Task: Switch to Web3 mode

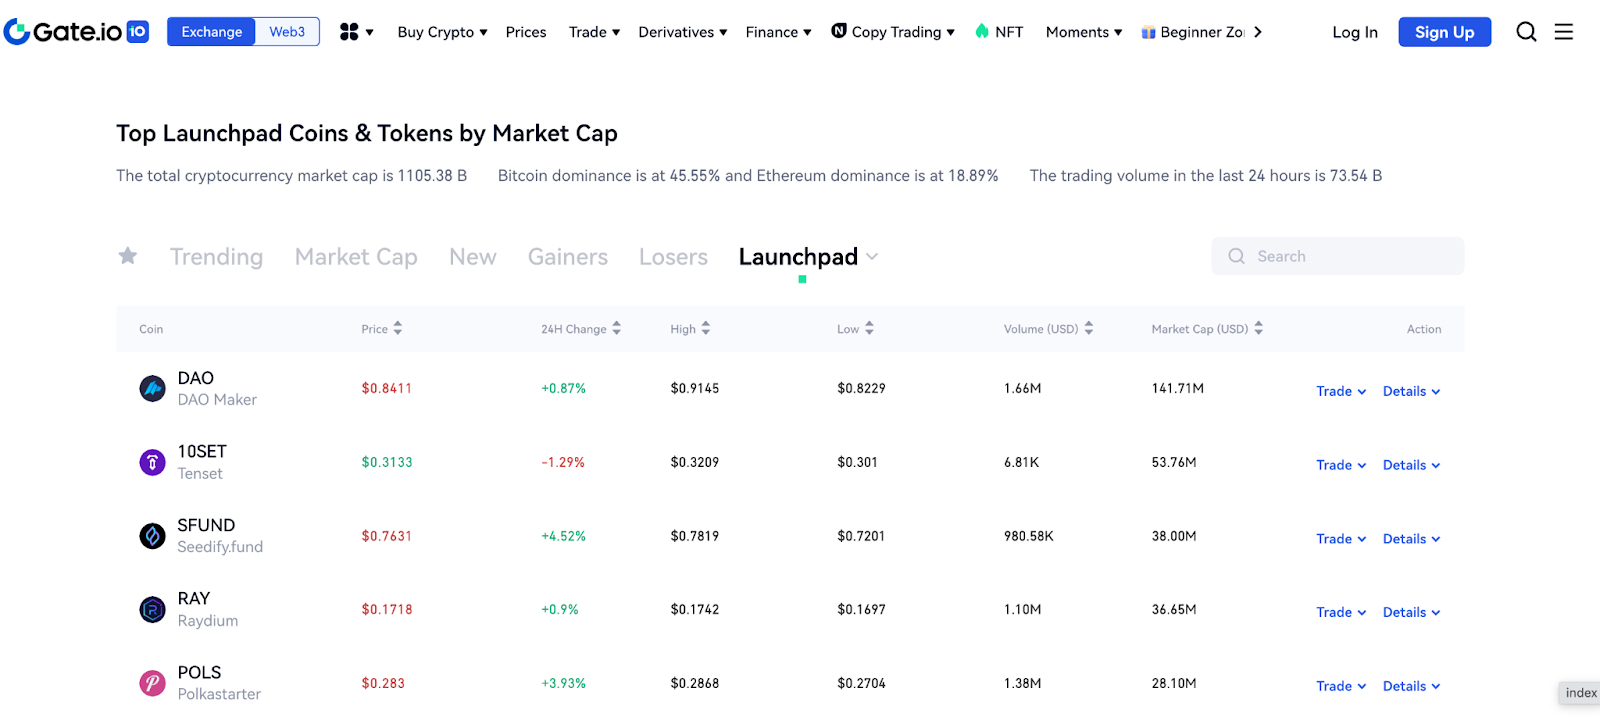Action: (x=287, y=32)
